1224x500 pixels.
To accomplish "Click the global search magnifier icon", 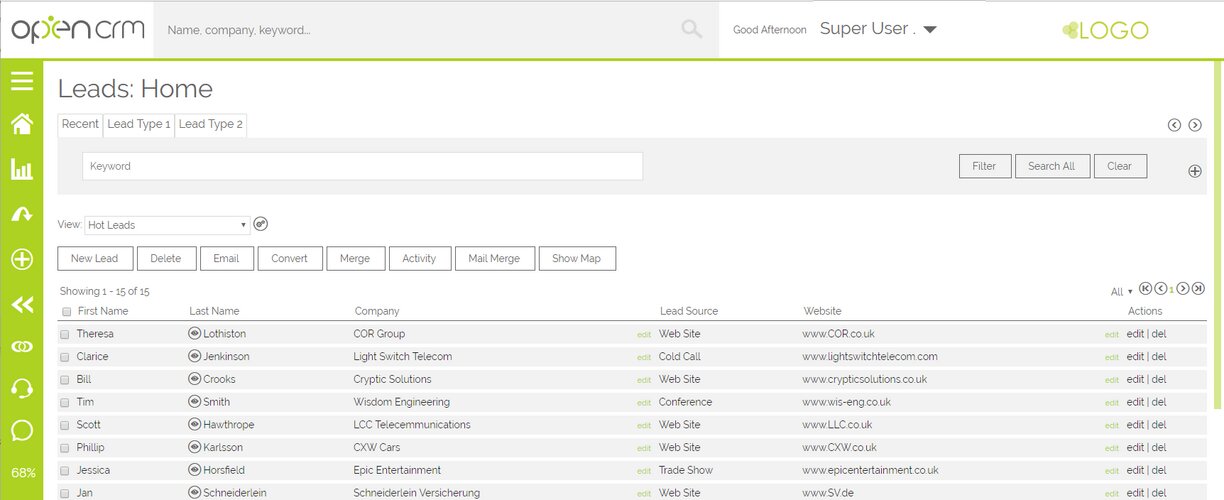I will click(691, 30).
